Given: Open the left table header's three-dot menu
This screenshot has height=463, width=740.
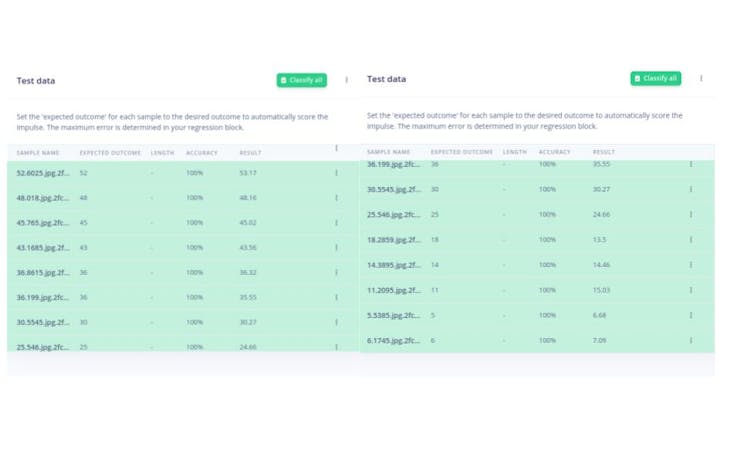Looking at the screenshot, I should click(x=336, y=148).
